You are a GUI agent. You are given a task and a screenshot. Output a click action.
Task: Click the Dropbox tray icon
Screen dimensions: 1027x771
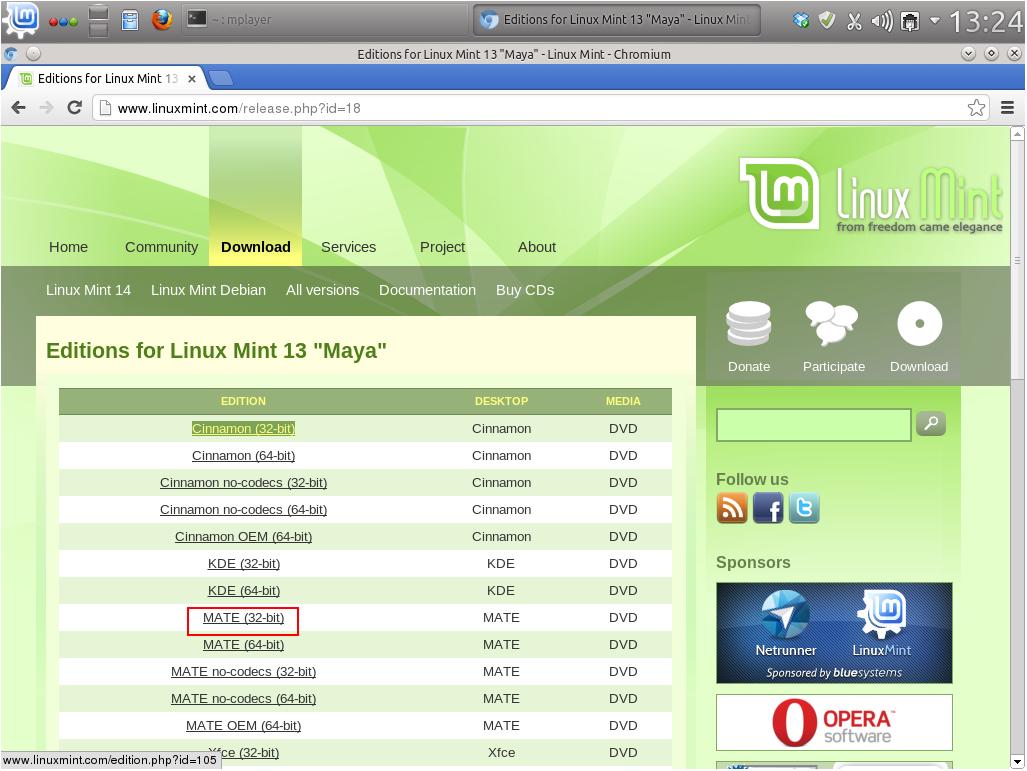click(800, 20)
